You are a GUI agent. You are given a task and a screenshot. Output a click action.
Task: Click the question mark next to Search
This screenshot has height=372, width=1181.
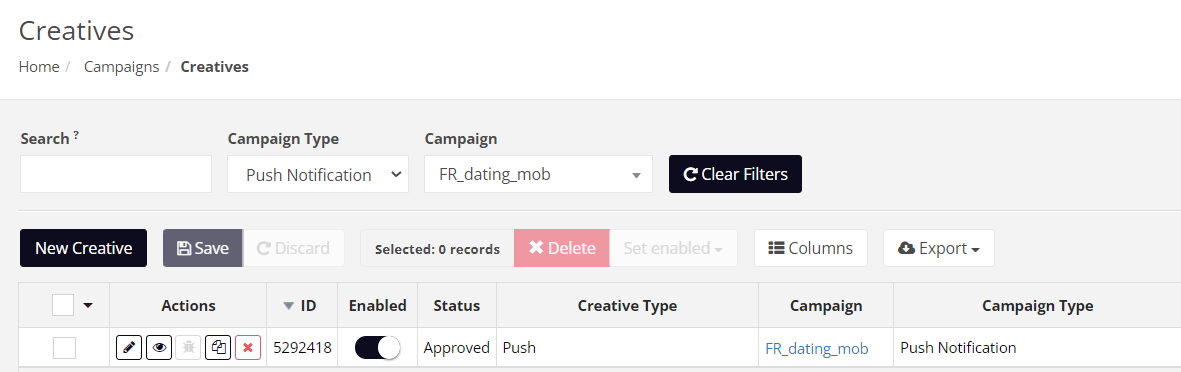[76, 136]
